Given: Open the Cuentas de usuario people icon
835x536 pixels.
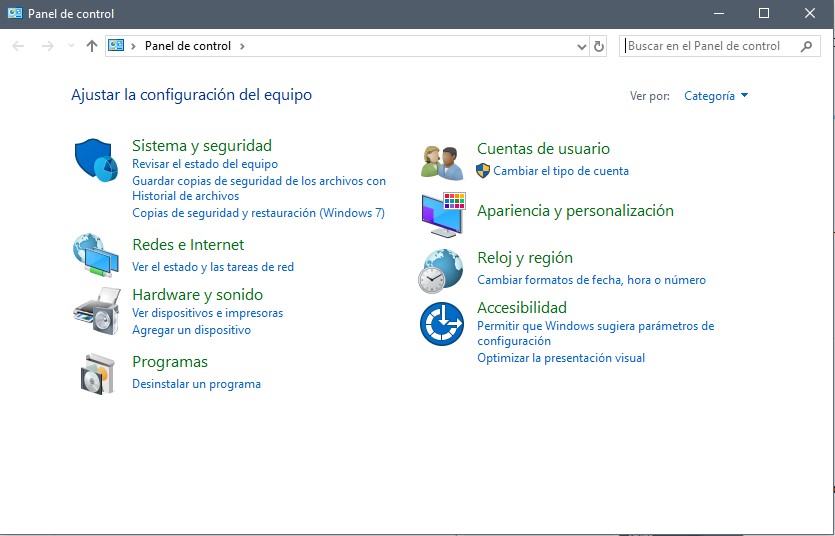Looking at the screenshot, I should [442, 162].
